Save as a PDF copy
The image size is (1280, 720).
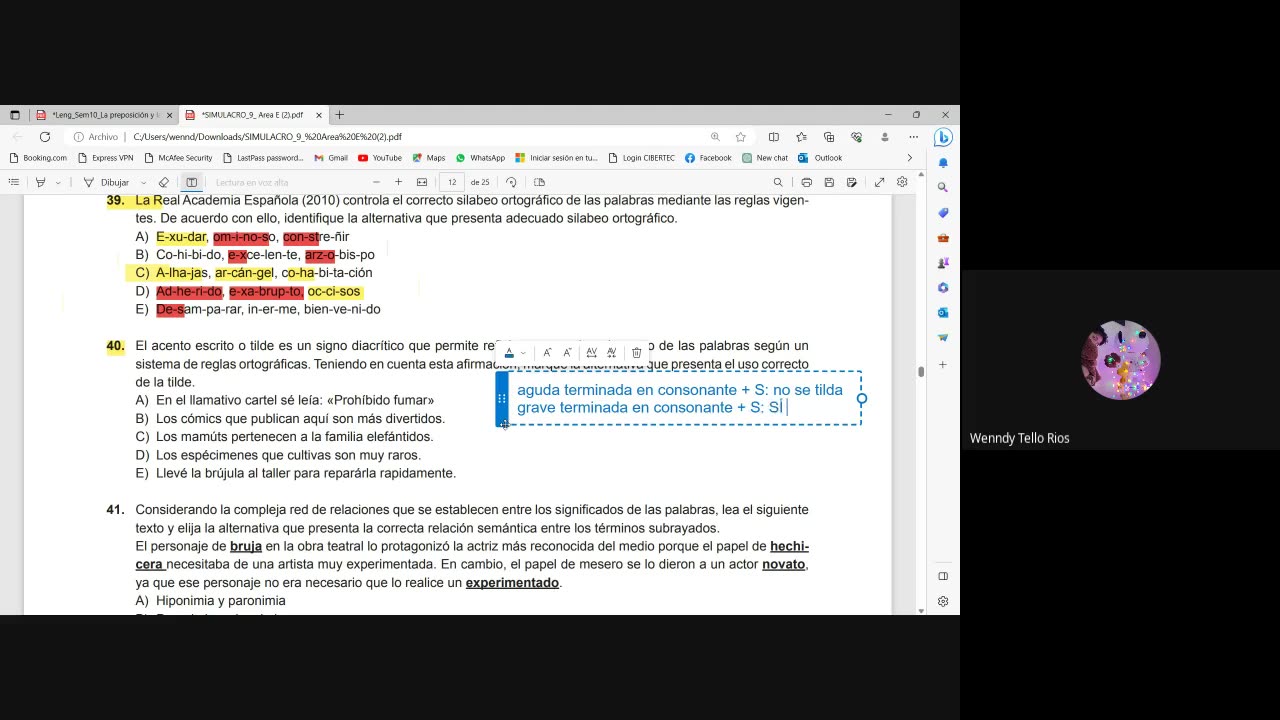click(852, 182)
